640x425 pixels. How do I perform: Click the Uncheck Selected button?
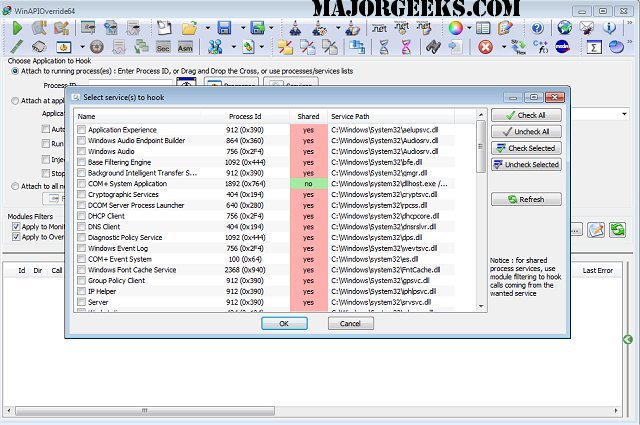click(526, 164)
